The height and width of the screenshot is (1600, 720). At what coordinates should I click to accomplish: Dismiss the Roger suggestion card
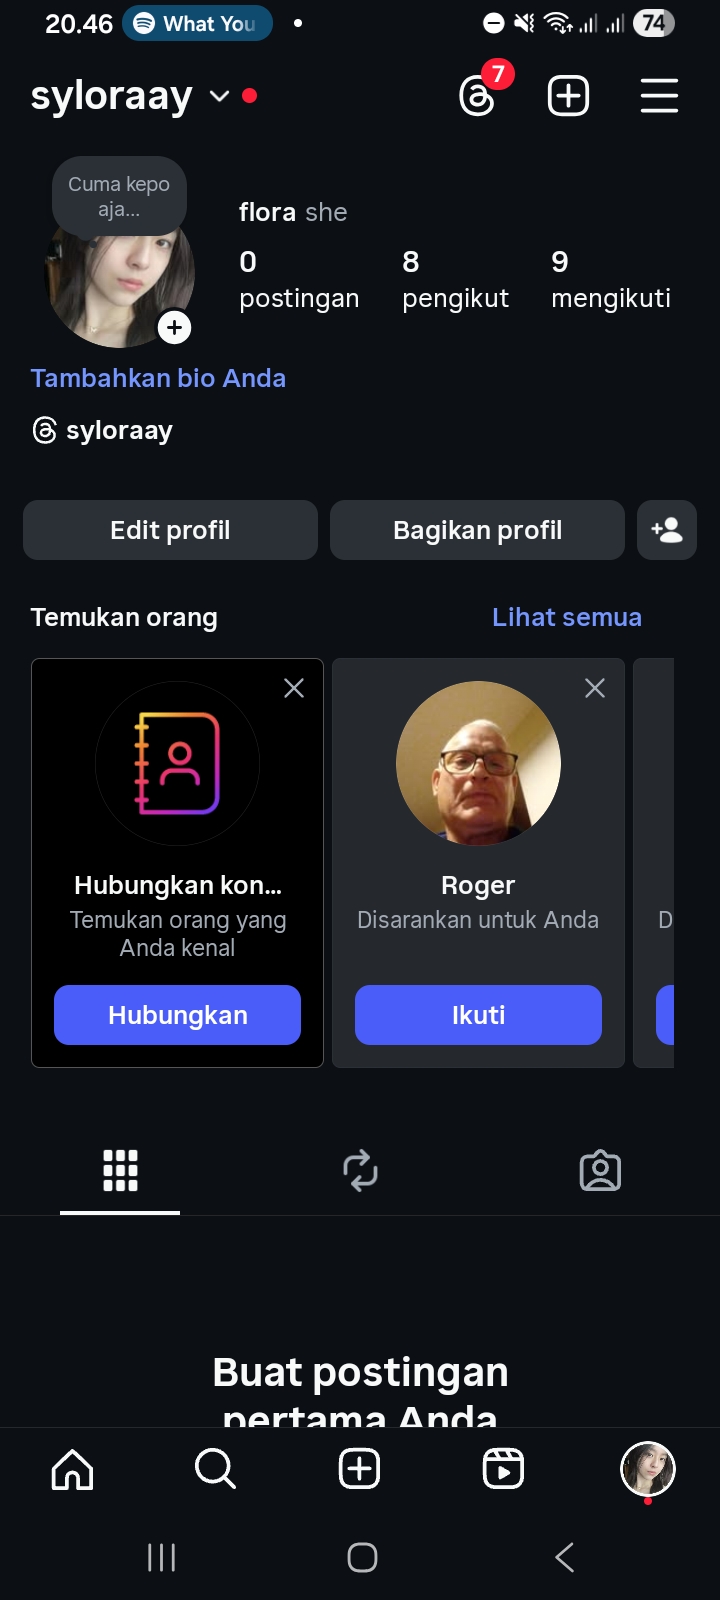point(595,688)
